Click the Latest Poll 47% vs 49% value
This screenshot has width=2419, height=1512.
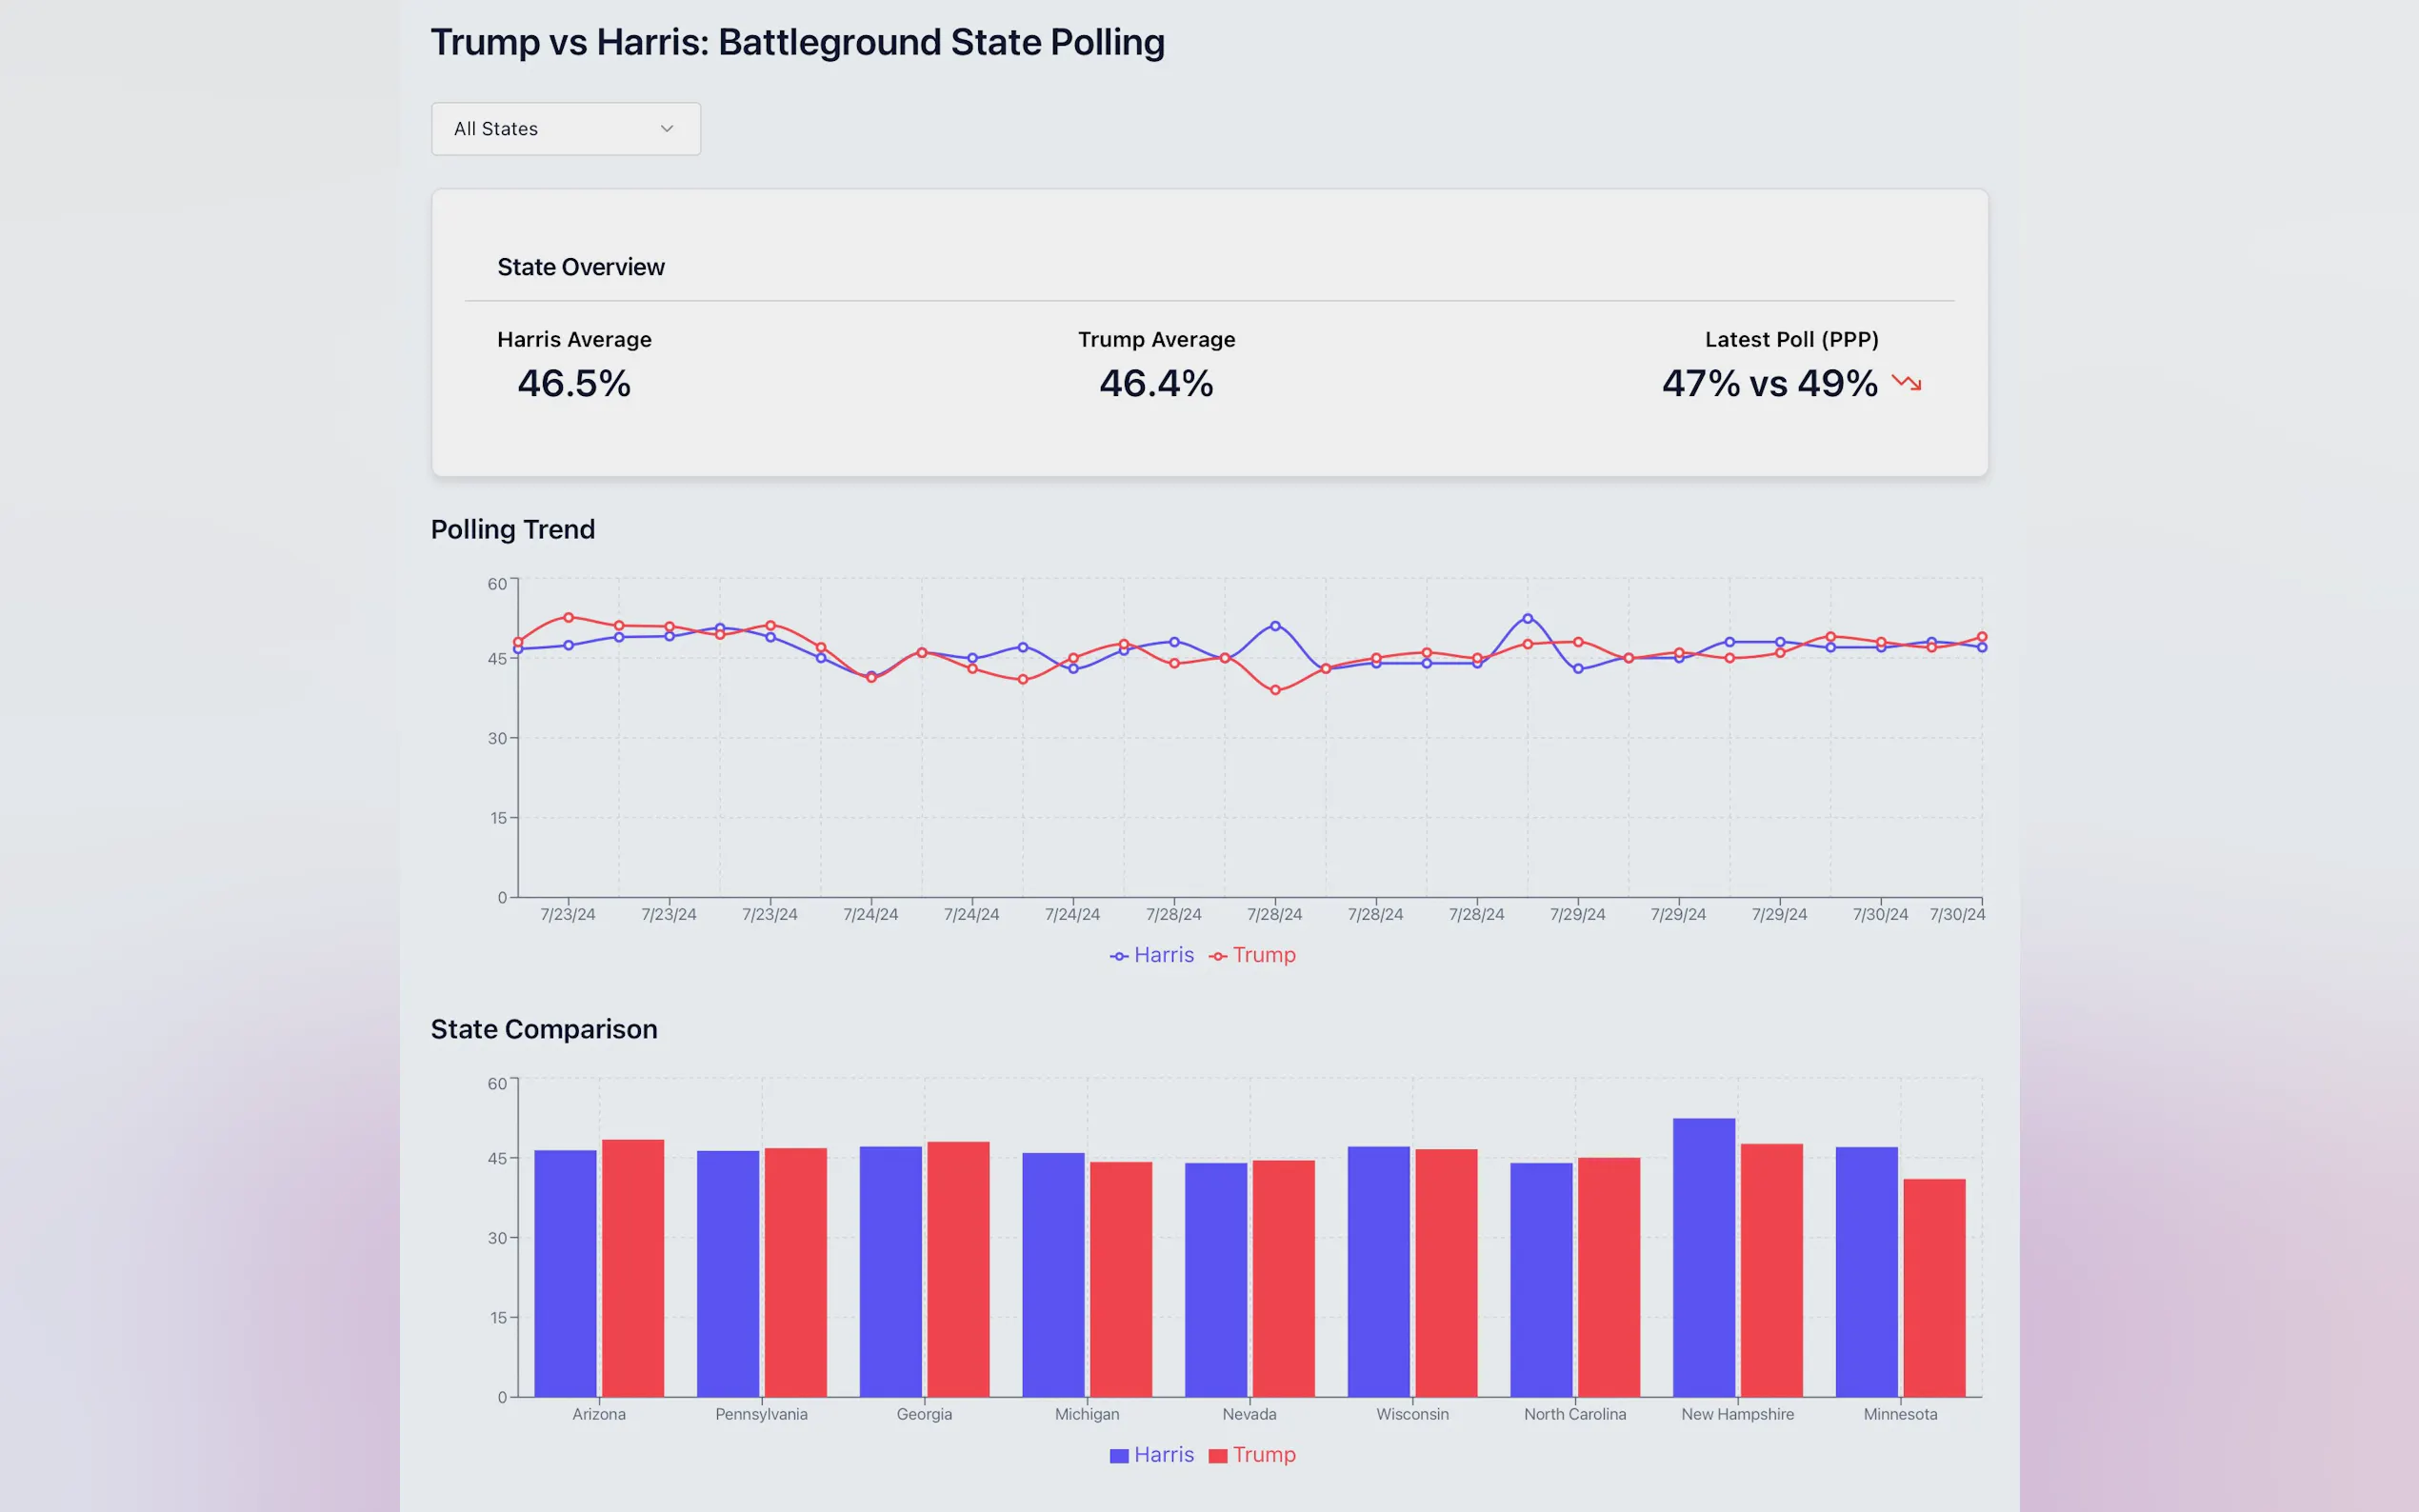pyautogui.click(x=1769, y=384)
